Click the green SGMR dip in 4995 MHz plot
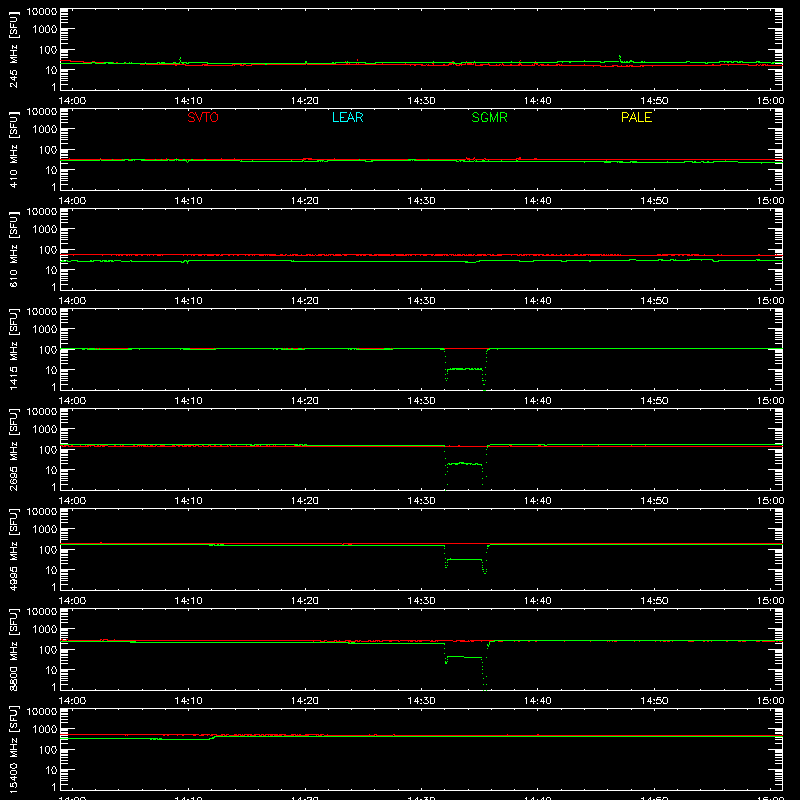This screenshot has height=800, width=800. 465,560
